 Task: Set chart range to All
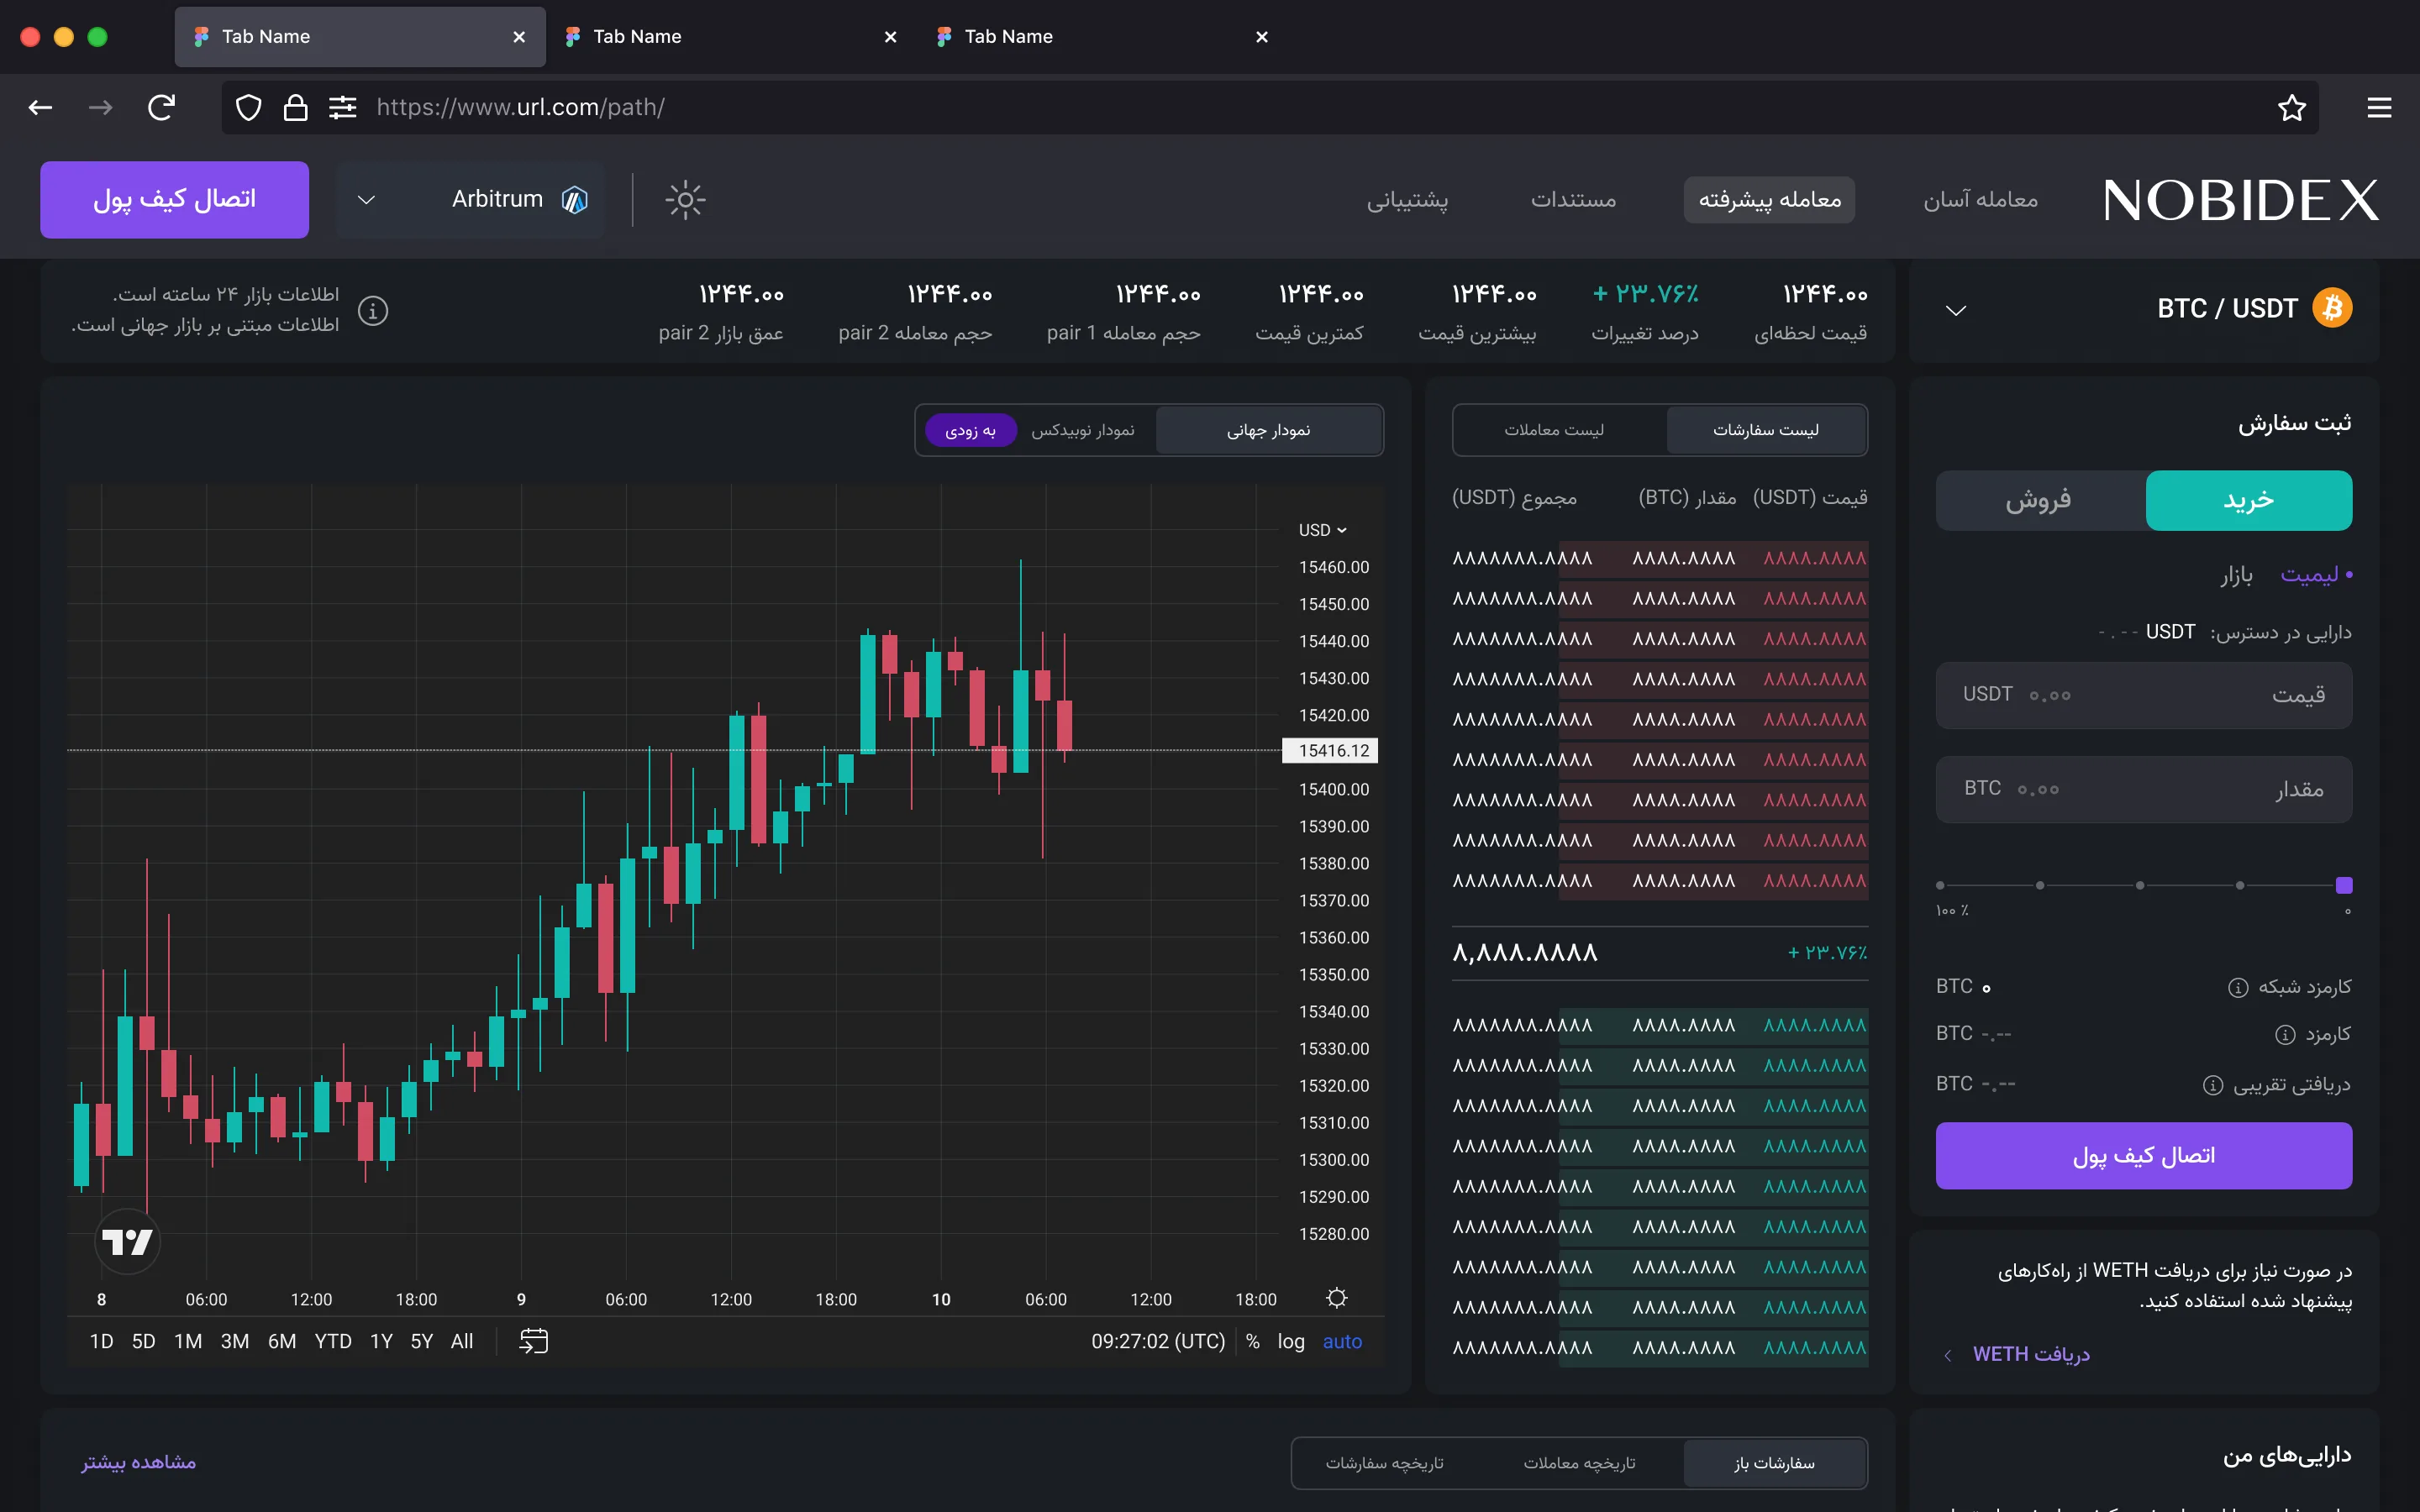(462, 1341)
